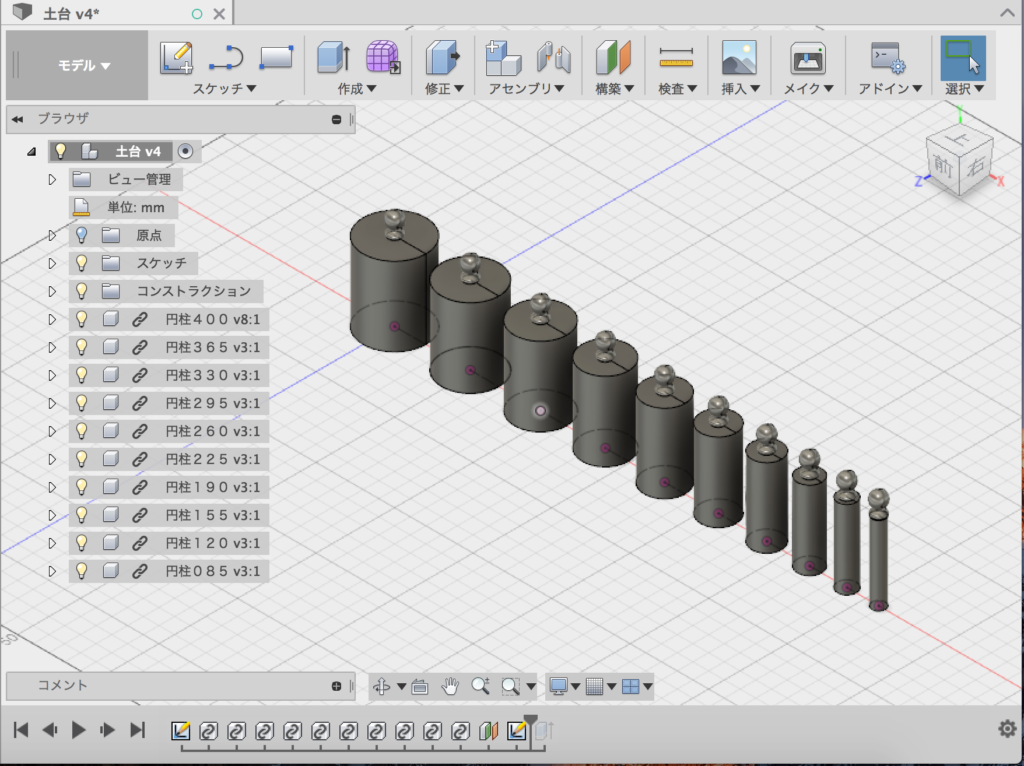This screenshot has width=1024, height=766.
Task: Open the スケッチ menu
Action: (224, 88)
